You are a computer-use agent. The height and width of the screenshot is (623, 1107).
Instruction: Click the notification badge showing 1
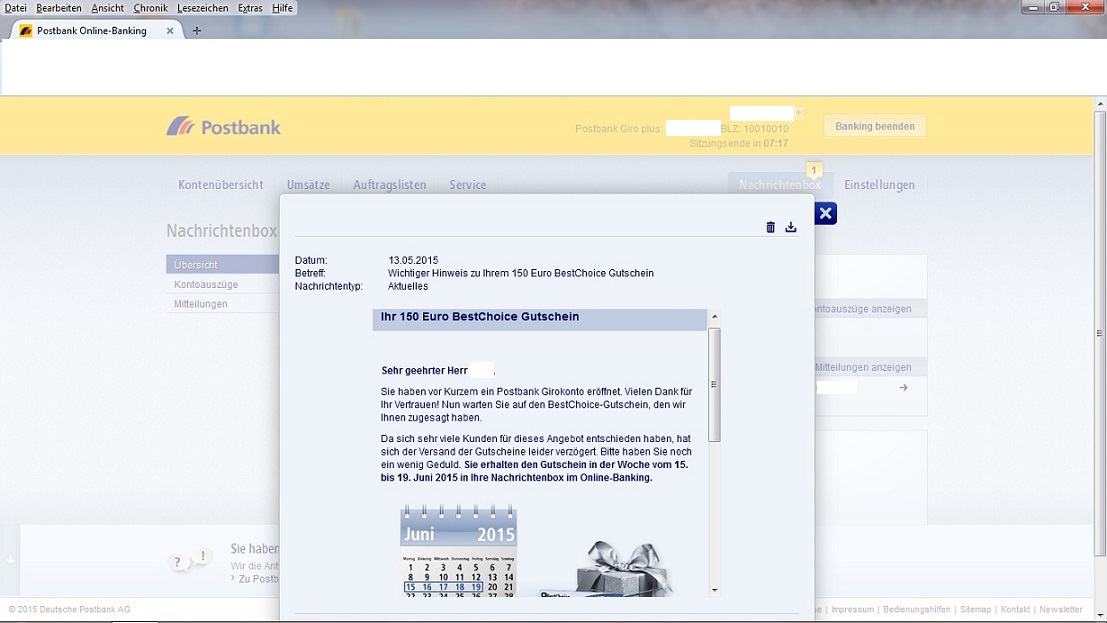(813, 170)
